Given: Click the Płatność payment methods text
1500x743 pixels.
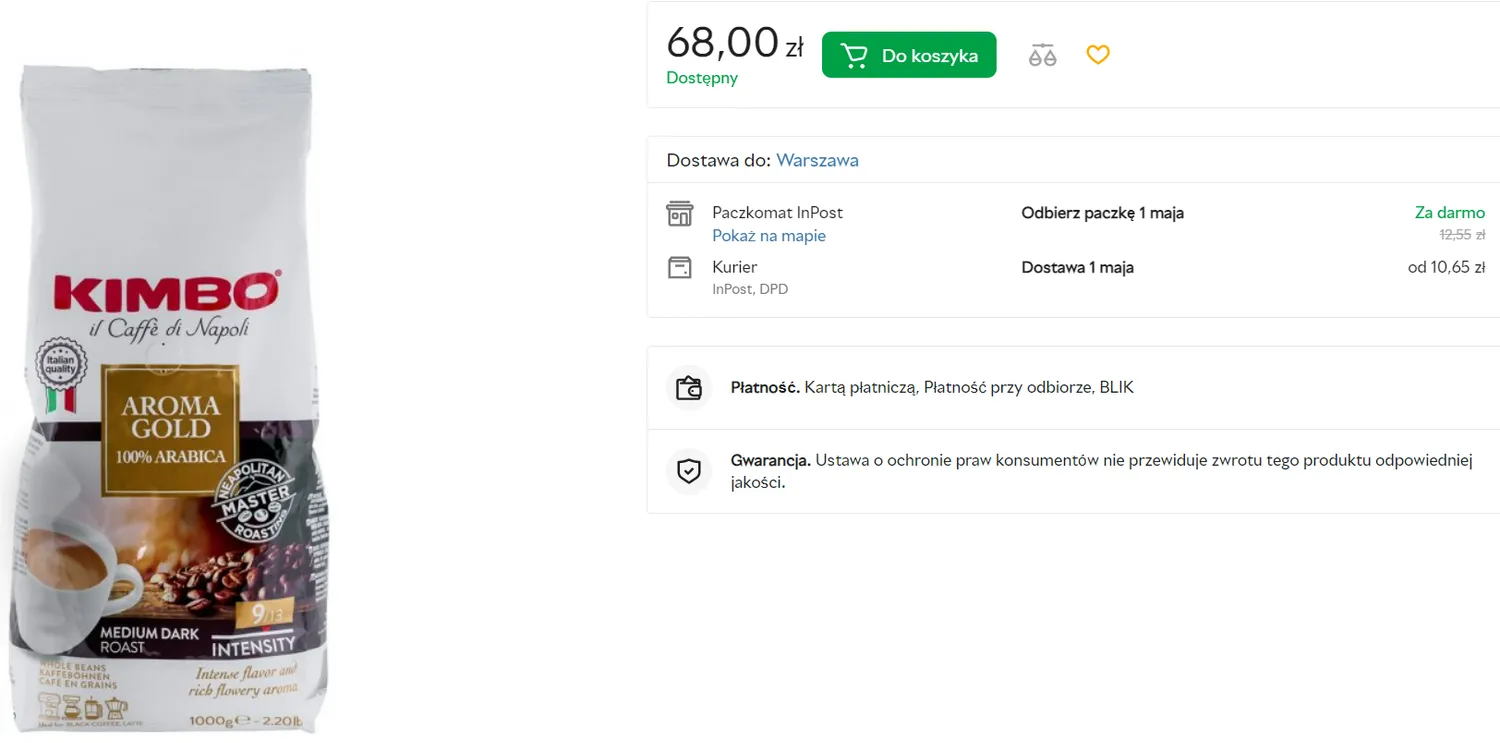Looking at the screenshot, I should (x=932, y=387).
